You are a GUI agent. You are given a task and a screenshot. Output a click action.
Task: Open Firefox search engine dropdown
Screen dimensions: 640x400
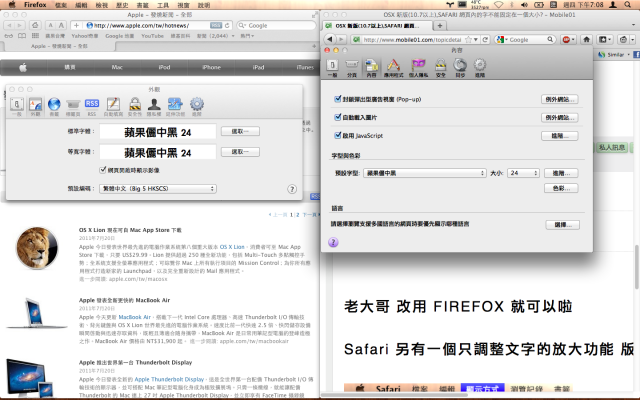(502, 40)
